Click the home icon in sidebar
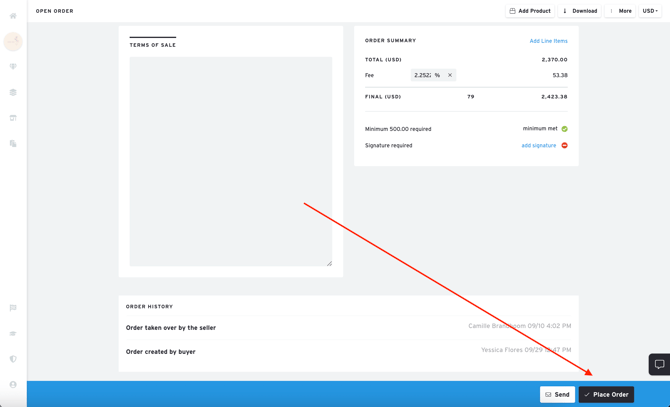Image resolution: width=670 pixels, height=407 pixels. [13, 16]
